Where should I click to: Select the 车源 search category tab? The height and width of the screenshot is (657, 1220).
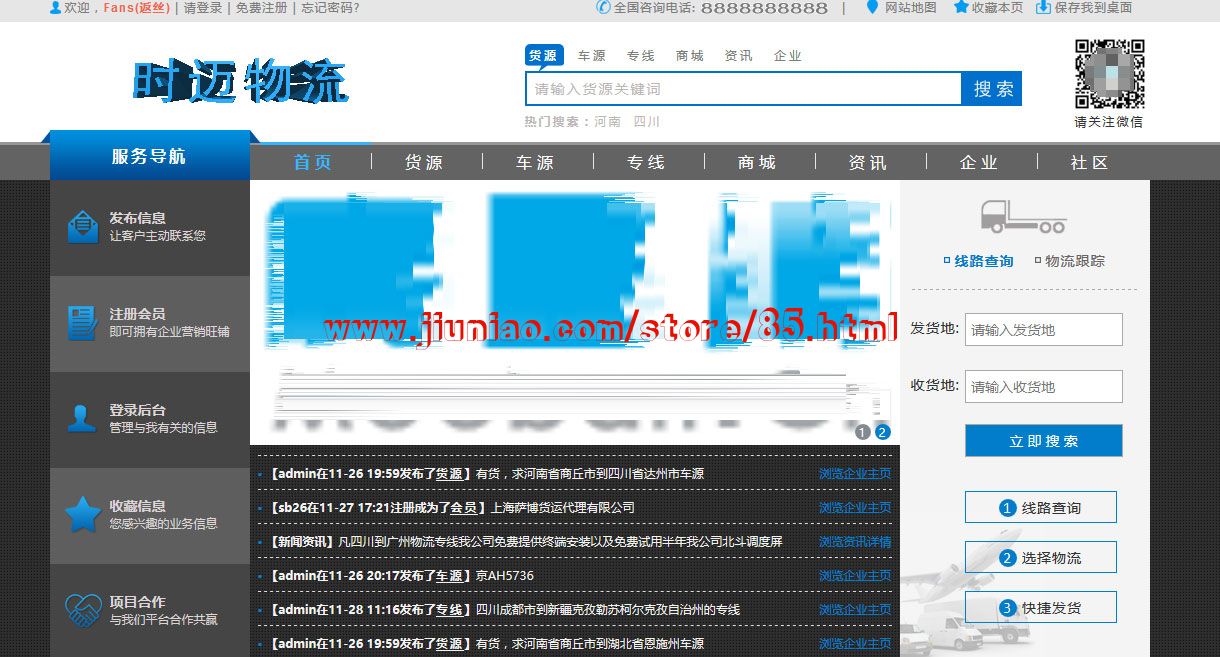click(x=591, y=56)
